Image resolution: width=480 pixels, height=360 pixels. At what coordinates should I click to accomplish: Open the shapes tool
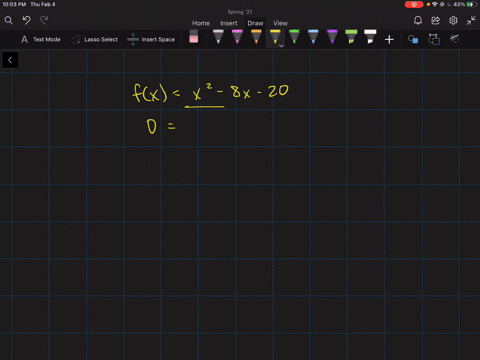point(413,39)
